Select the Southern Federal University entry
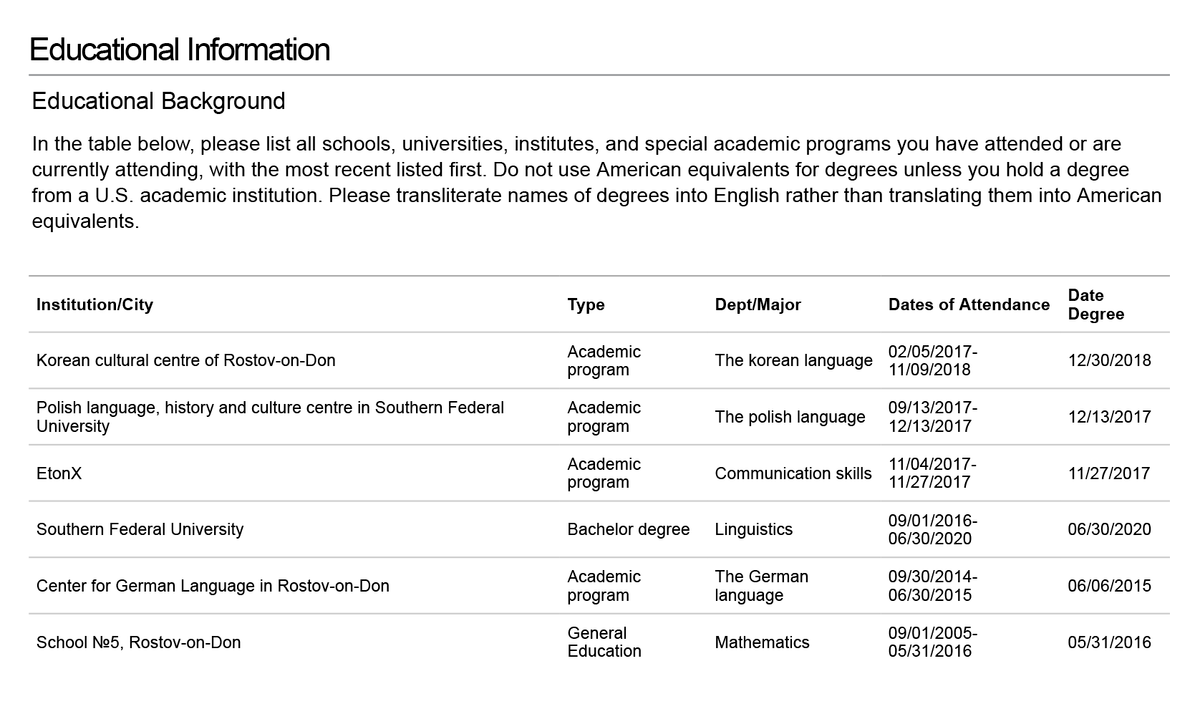This screenshot has width=1200, height=702. pos(140,529)
